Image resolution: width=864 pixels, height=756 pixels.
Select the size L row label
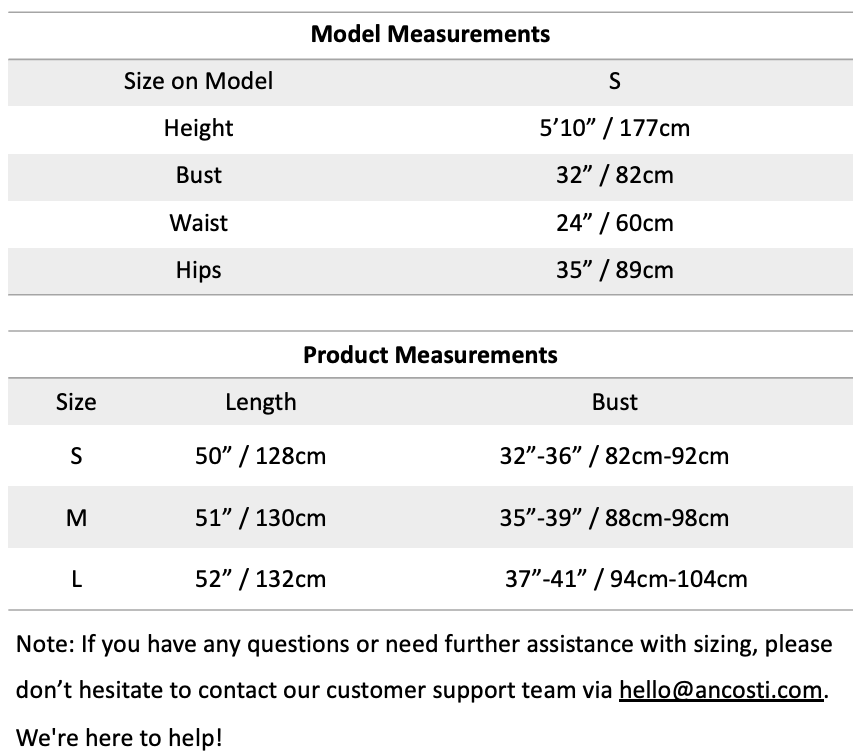(x=76, y=579)
